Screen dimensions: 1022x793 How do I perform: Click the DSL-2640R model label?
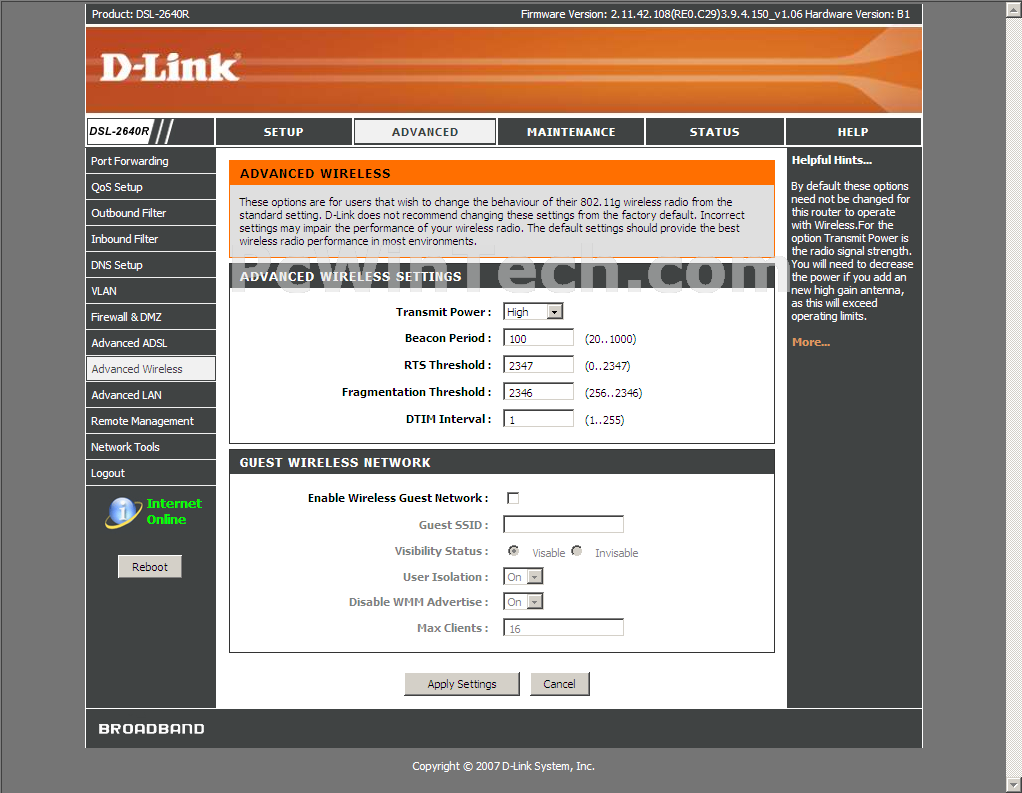pos(120,131)
